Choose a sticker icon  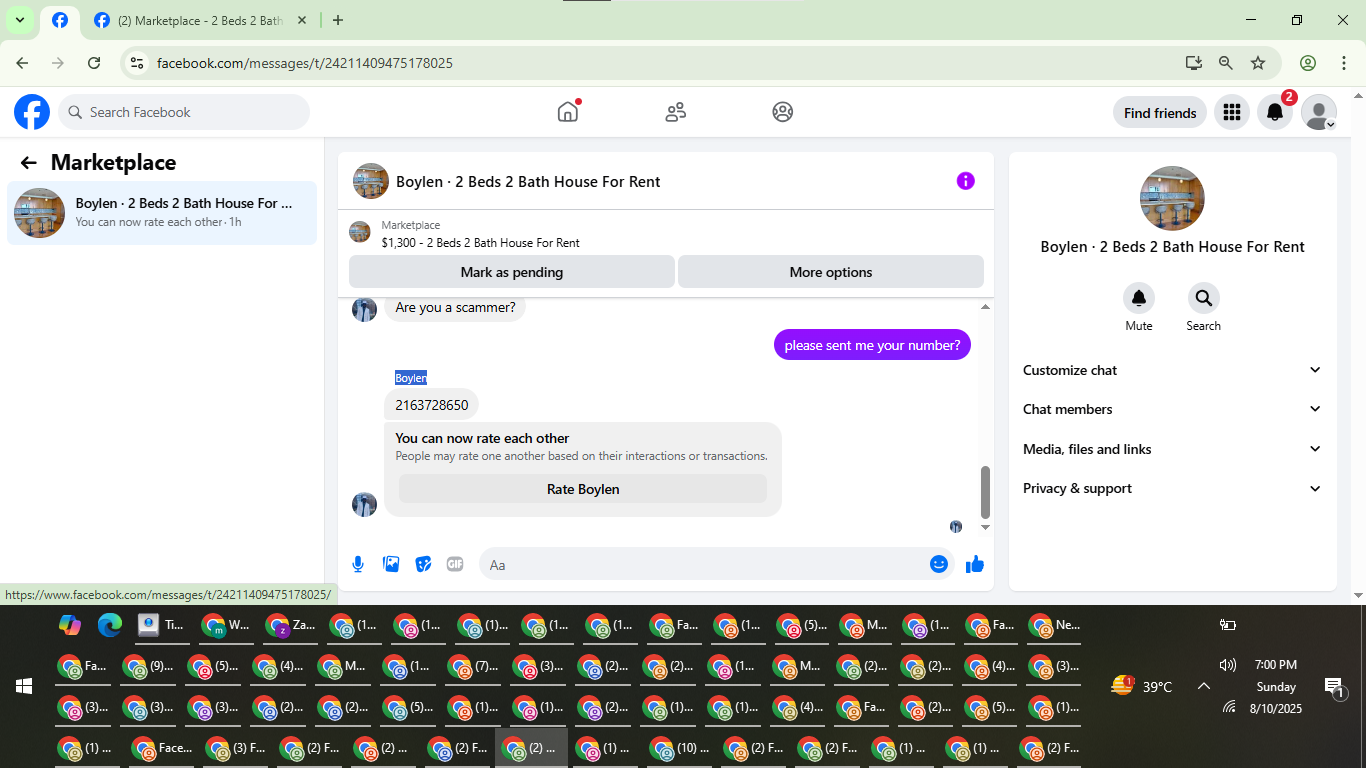423,564
